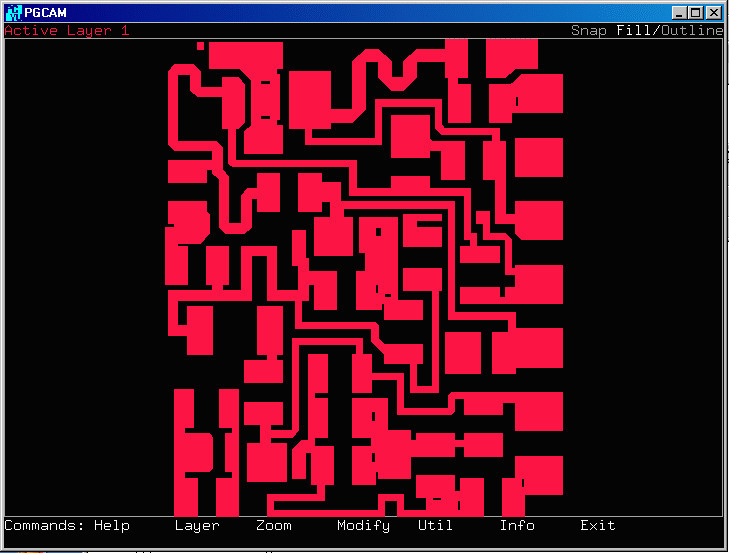Minimize the PGCAM window
This screenshot has height=553, width=729.
(x=679, y=13)
